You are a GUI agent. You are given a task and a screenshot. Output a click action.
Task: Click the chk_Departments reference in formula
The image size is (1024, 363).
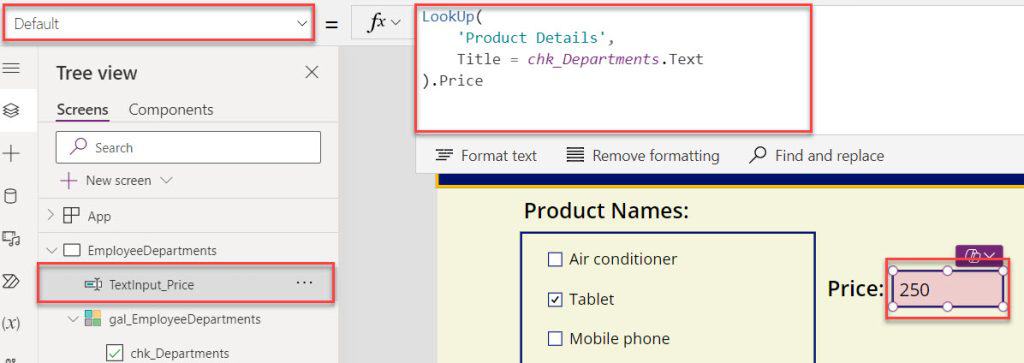pyautogui.click(x=593, y=59)
